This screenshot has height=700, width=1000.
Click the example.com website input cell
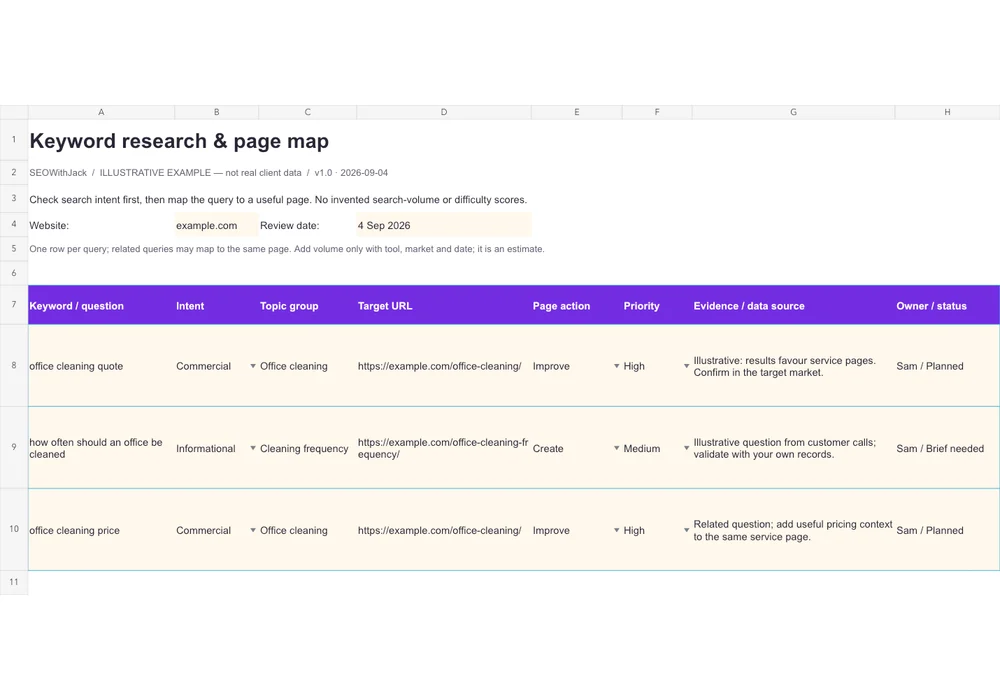(x=216, y=225)
